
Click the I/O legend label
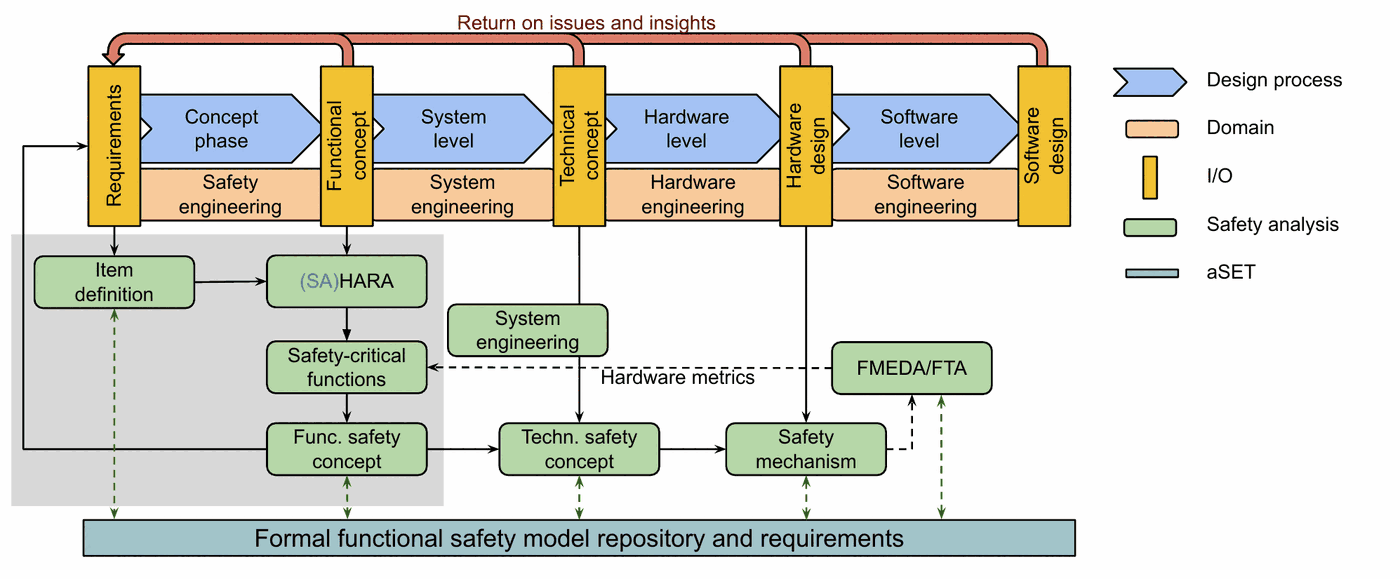[x=1220, y=176]
